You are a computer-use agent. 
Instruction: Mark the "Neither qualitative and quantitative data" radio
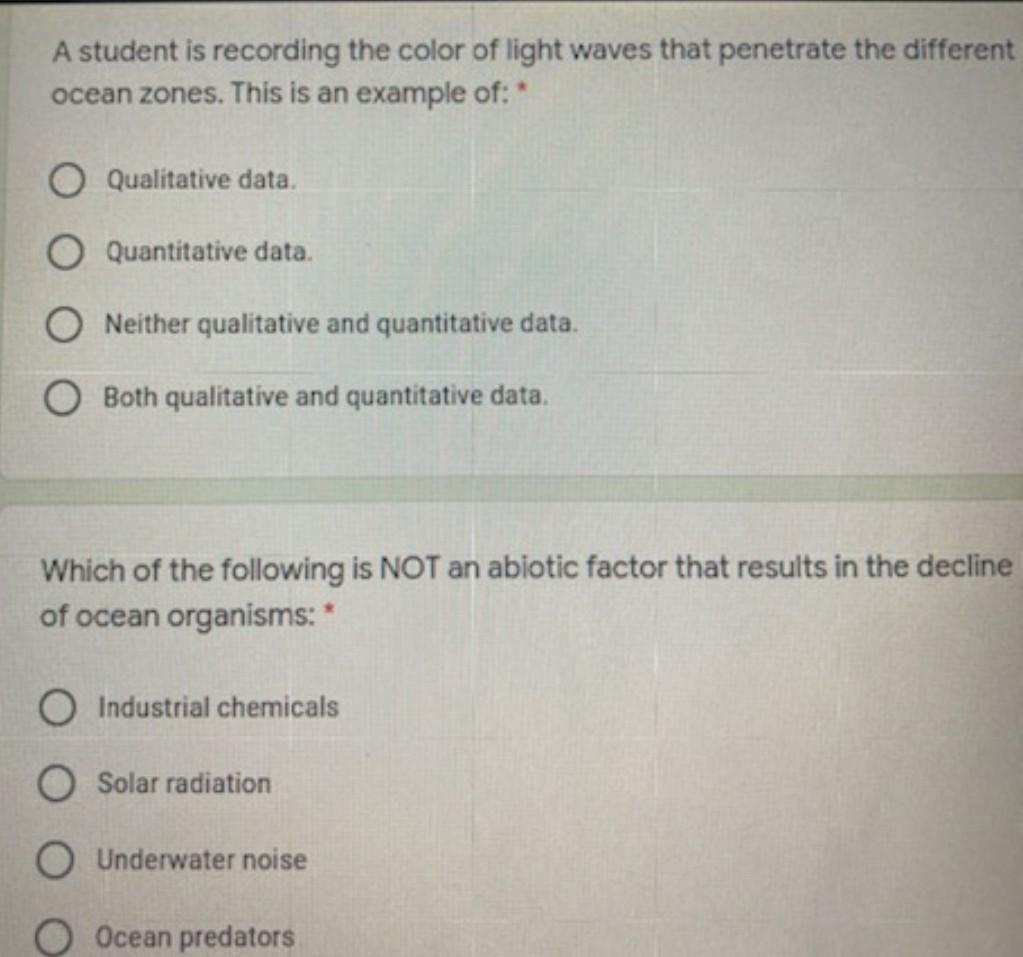[63, 326]
